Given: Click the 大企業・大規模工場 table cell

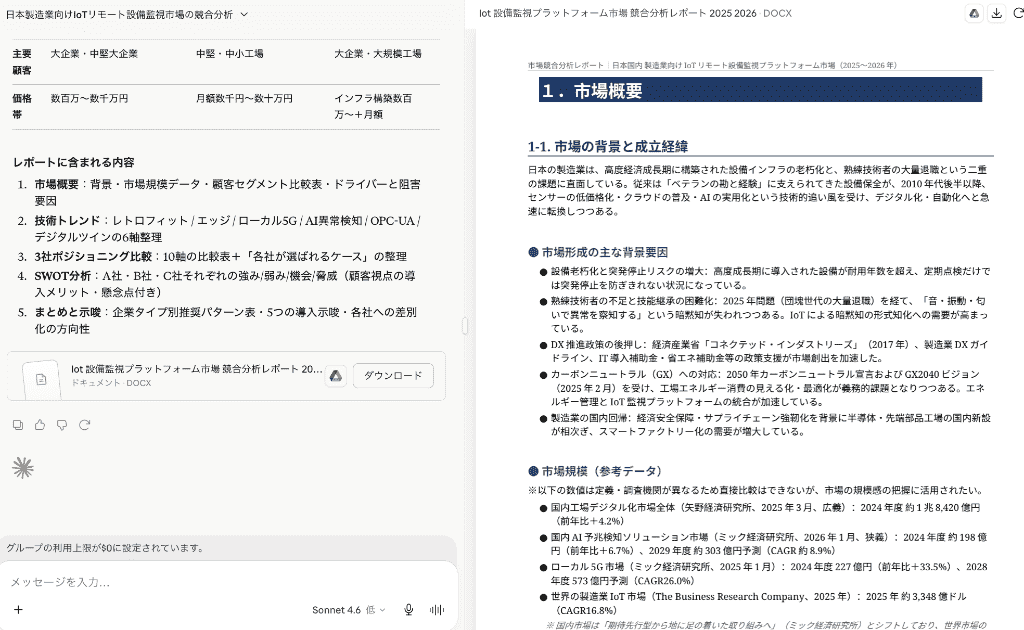Looking at the screenshot, I should pos(377,54).
